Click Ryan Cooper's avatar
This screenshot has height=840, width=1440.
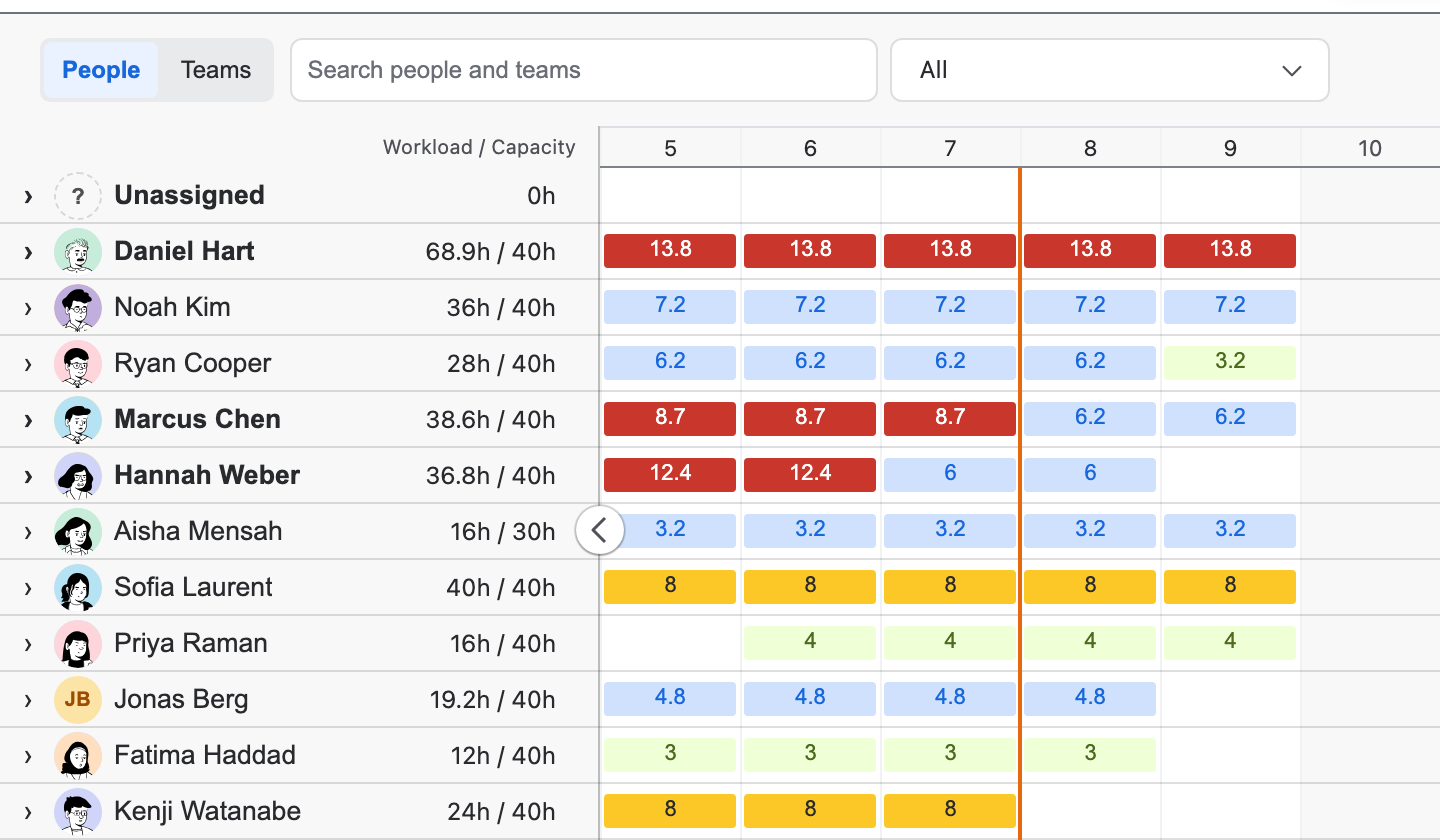[x=78, y=363]
